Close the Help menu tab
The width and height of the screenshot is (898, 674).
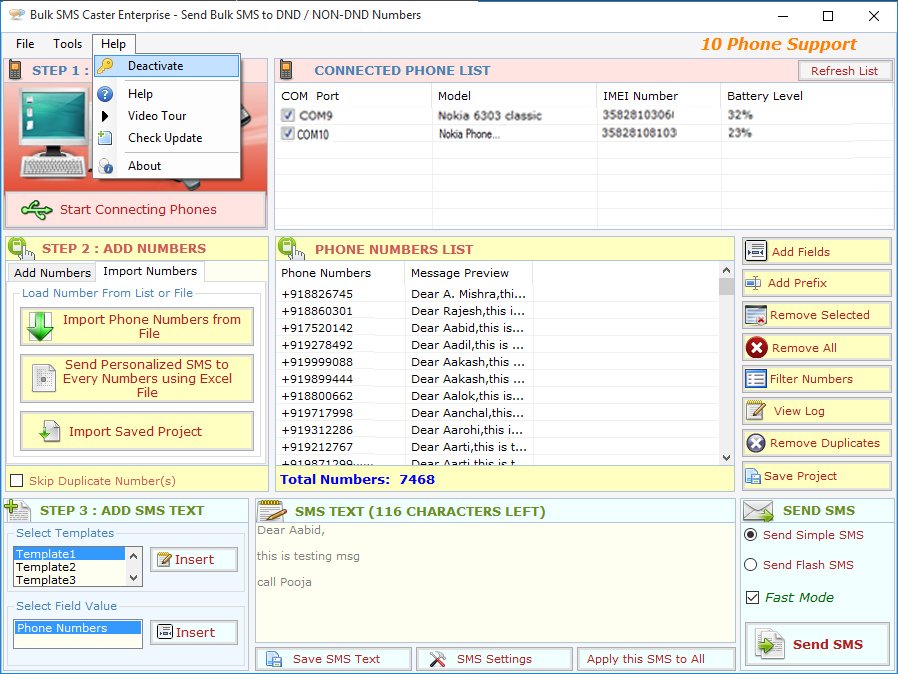click(x=113, y=44)
